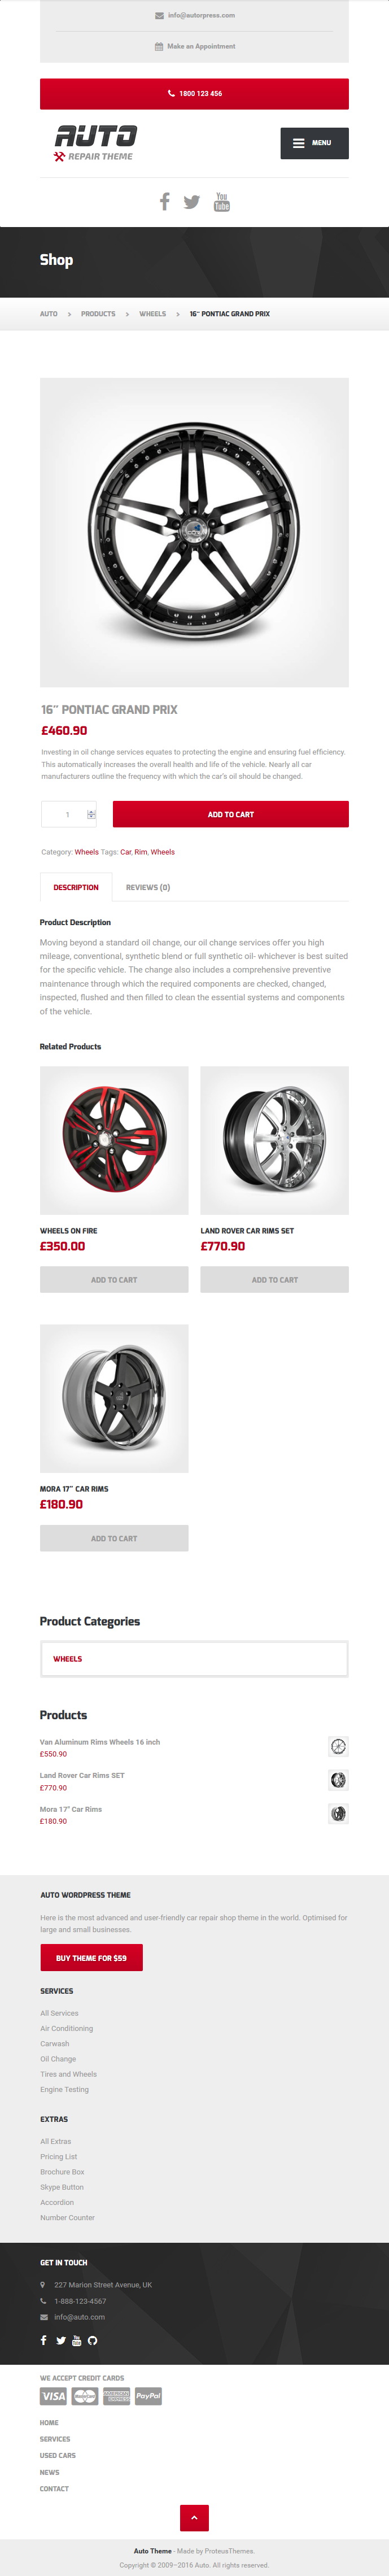Open the YouTube icon in header
The image size is (389, 2576).
click(x=222, y=202)
